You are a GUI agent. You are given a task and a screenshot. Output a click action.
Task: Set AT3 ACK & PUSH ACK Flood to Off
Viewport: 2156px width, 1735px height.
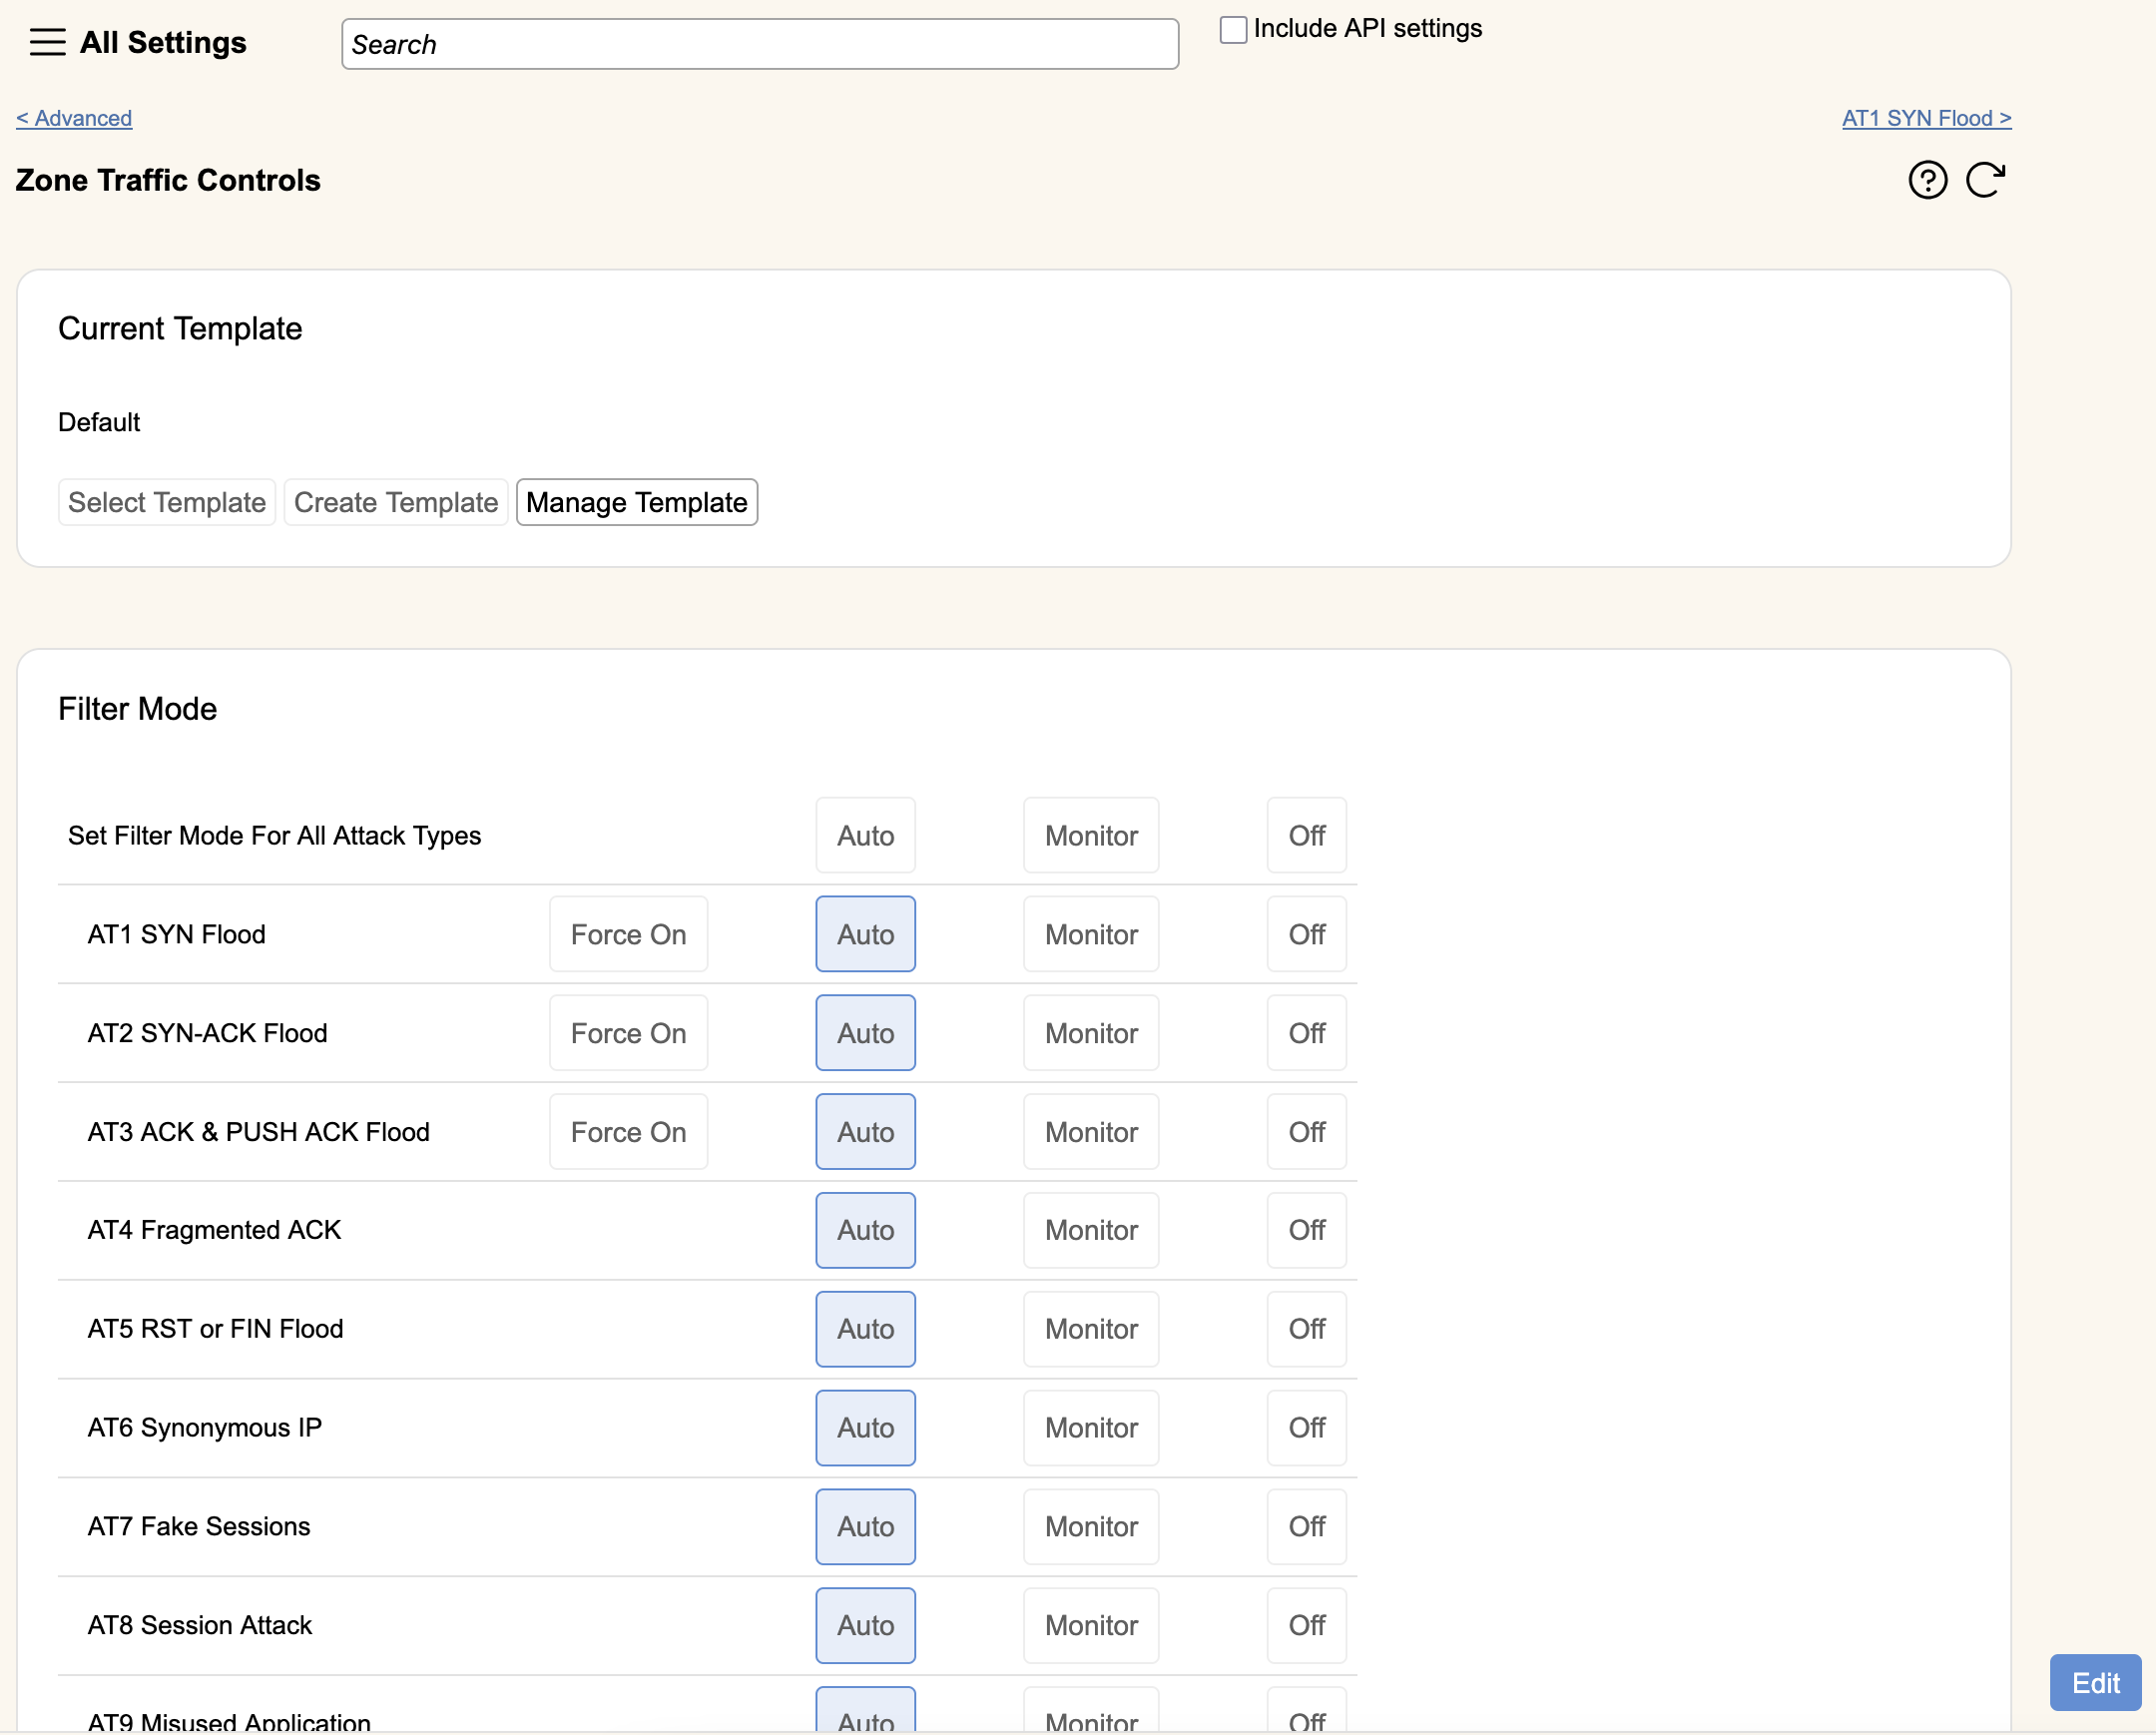coord(1307,1132)
